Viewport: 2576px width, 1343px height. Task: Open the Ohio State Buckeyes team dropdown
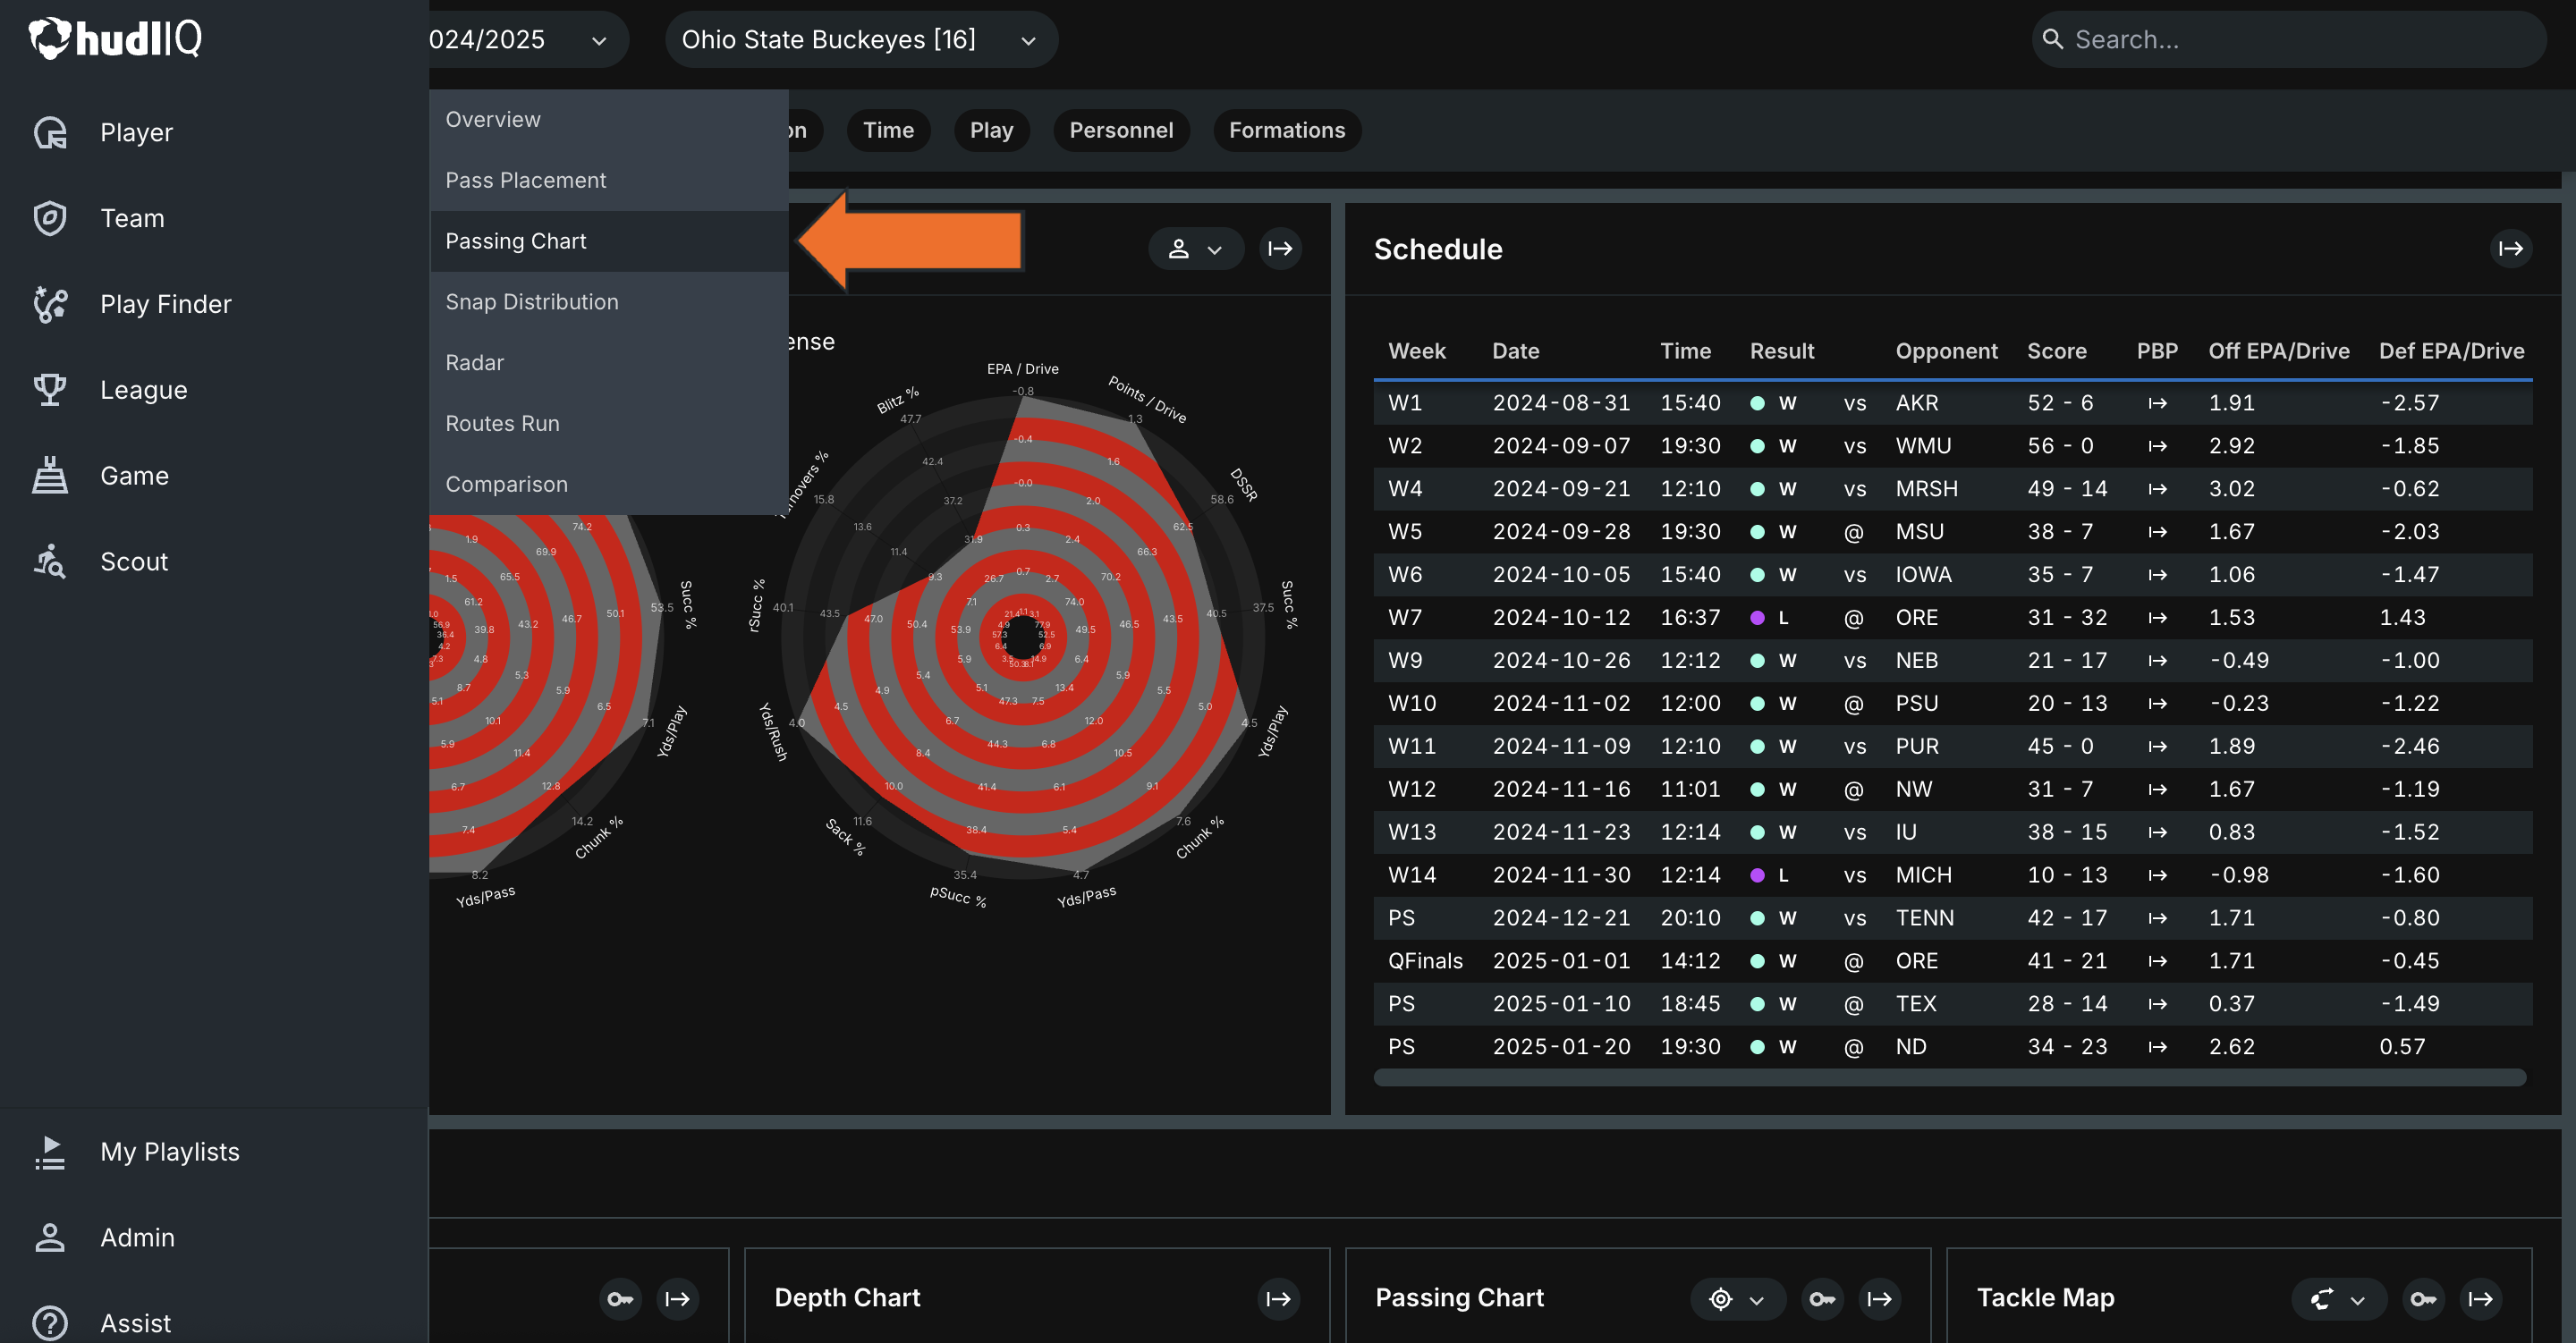tap(861, 40)
